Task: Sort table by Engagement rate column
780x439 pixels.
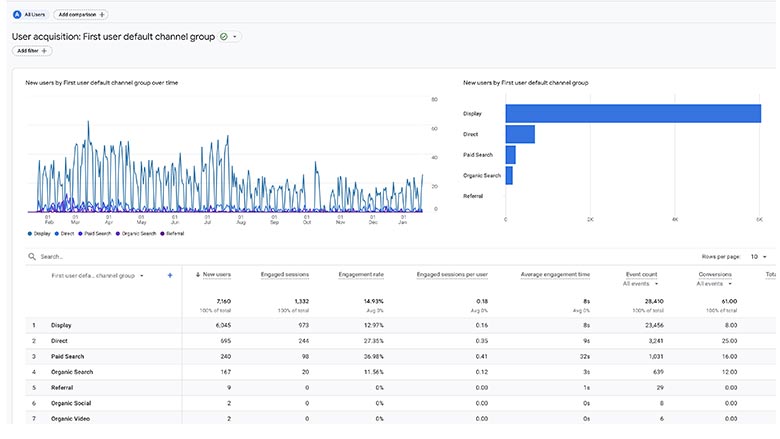Action: coord(361,275)
